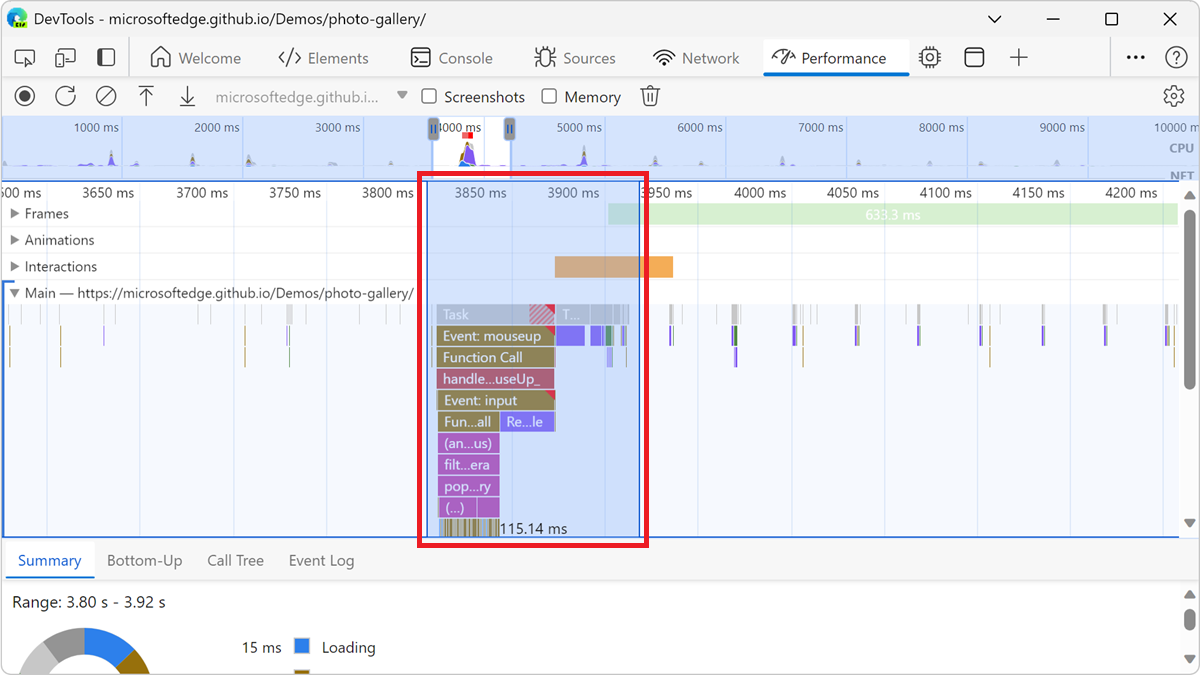
Task: Open the Performance panel settings gear
Action: [x=1173, y=96]
